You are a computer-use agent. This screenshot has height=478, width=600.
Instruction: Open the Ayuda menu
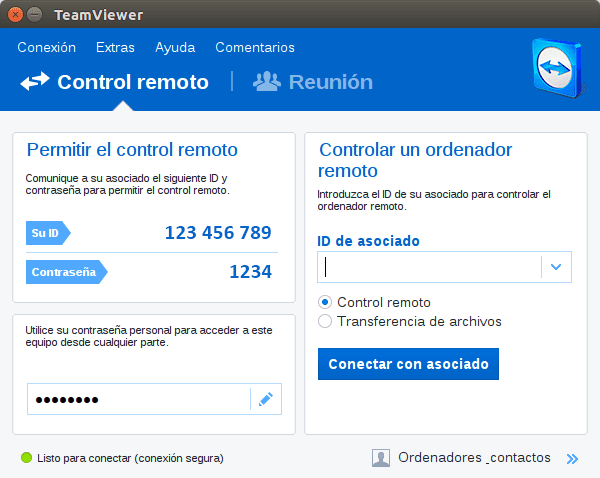175,47
